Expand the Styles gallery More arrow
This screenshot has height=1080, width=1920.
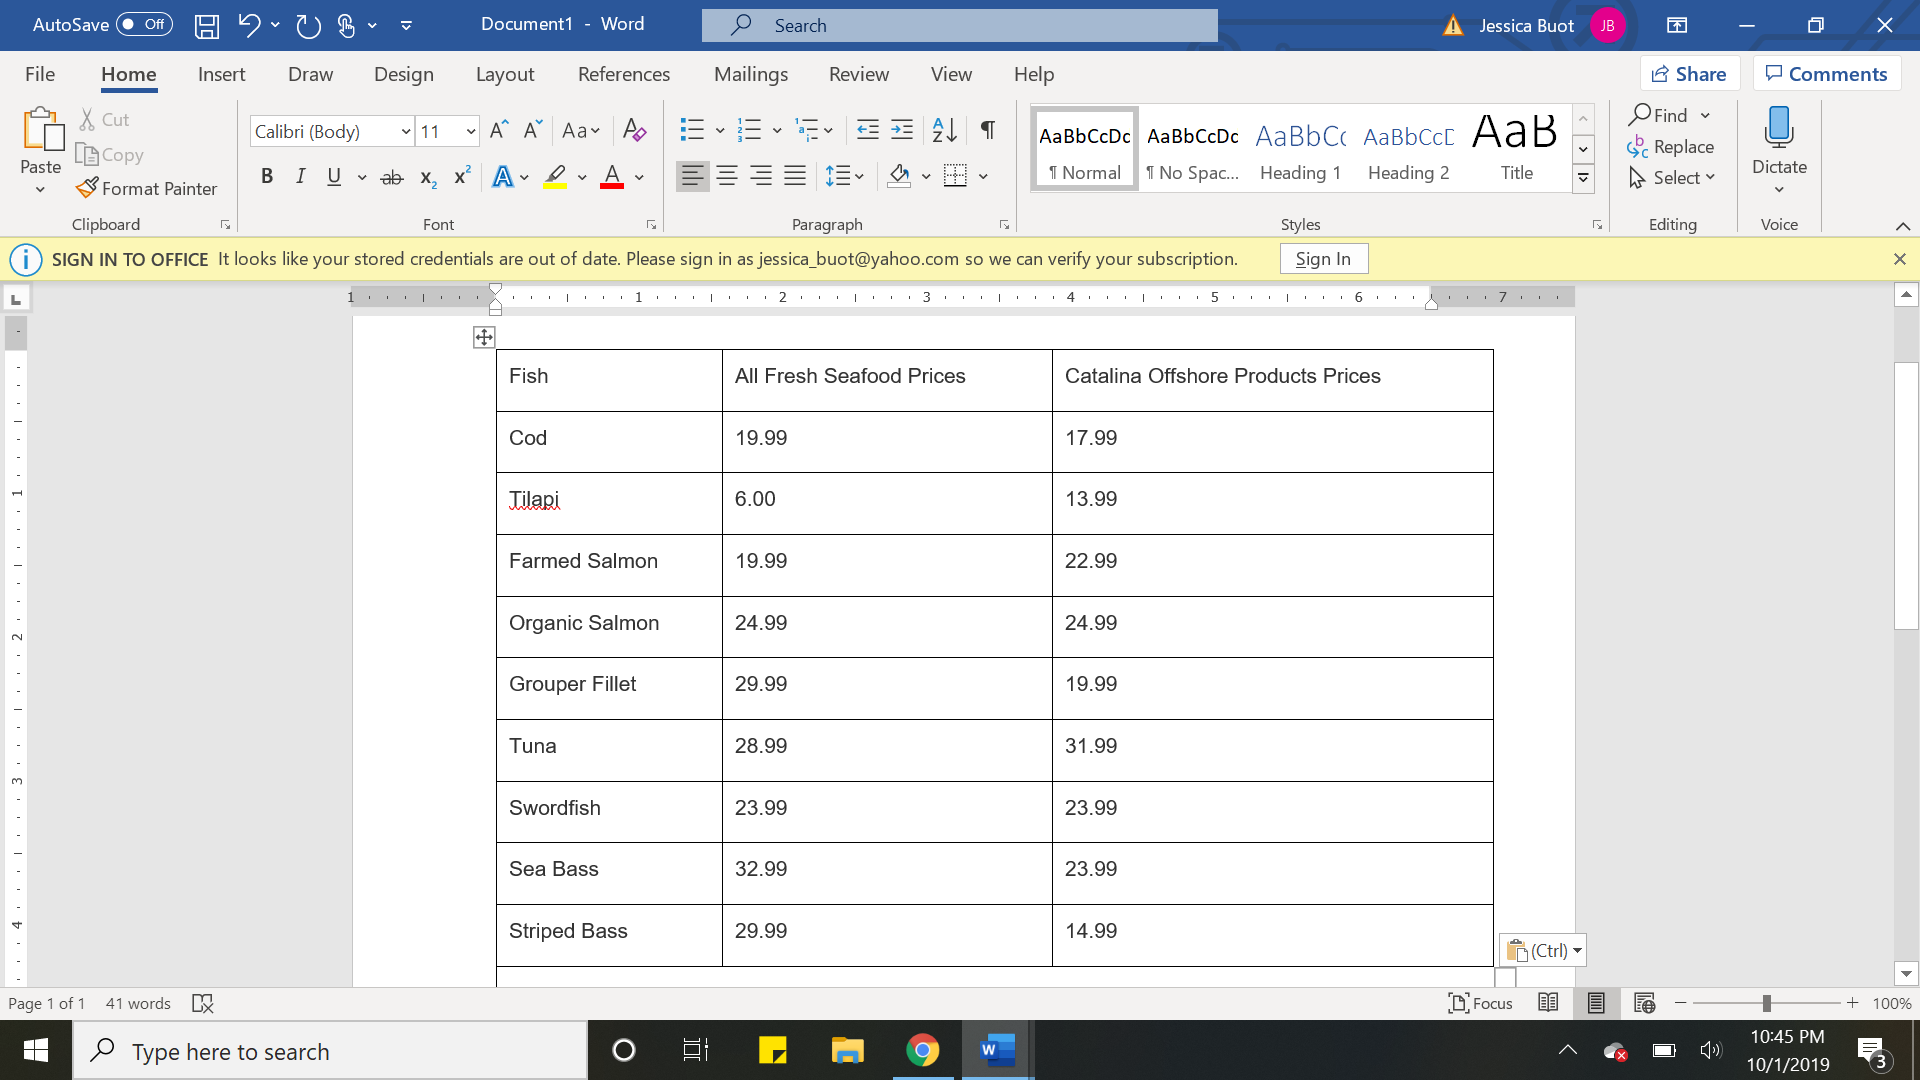coord(1583,179)
